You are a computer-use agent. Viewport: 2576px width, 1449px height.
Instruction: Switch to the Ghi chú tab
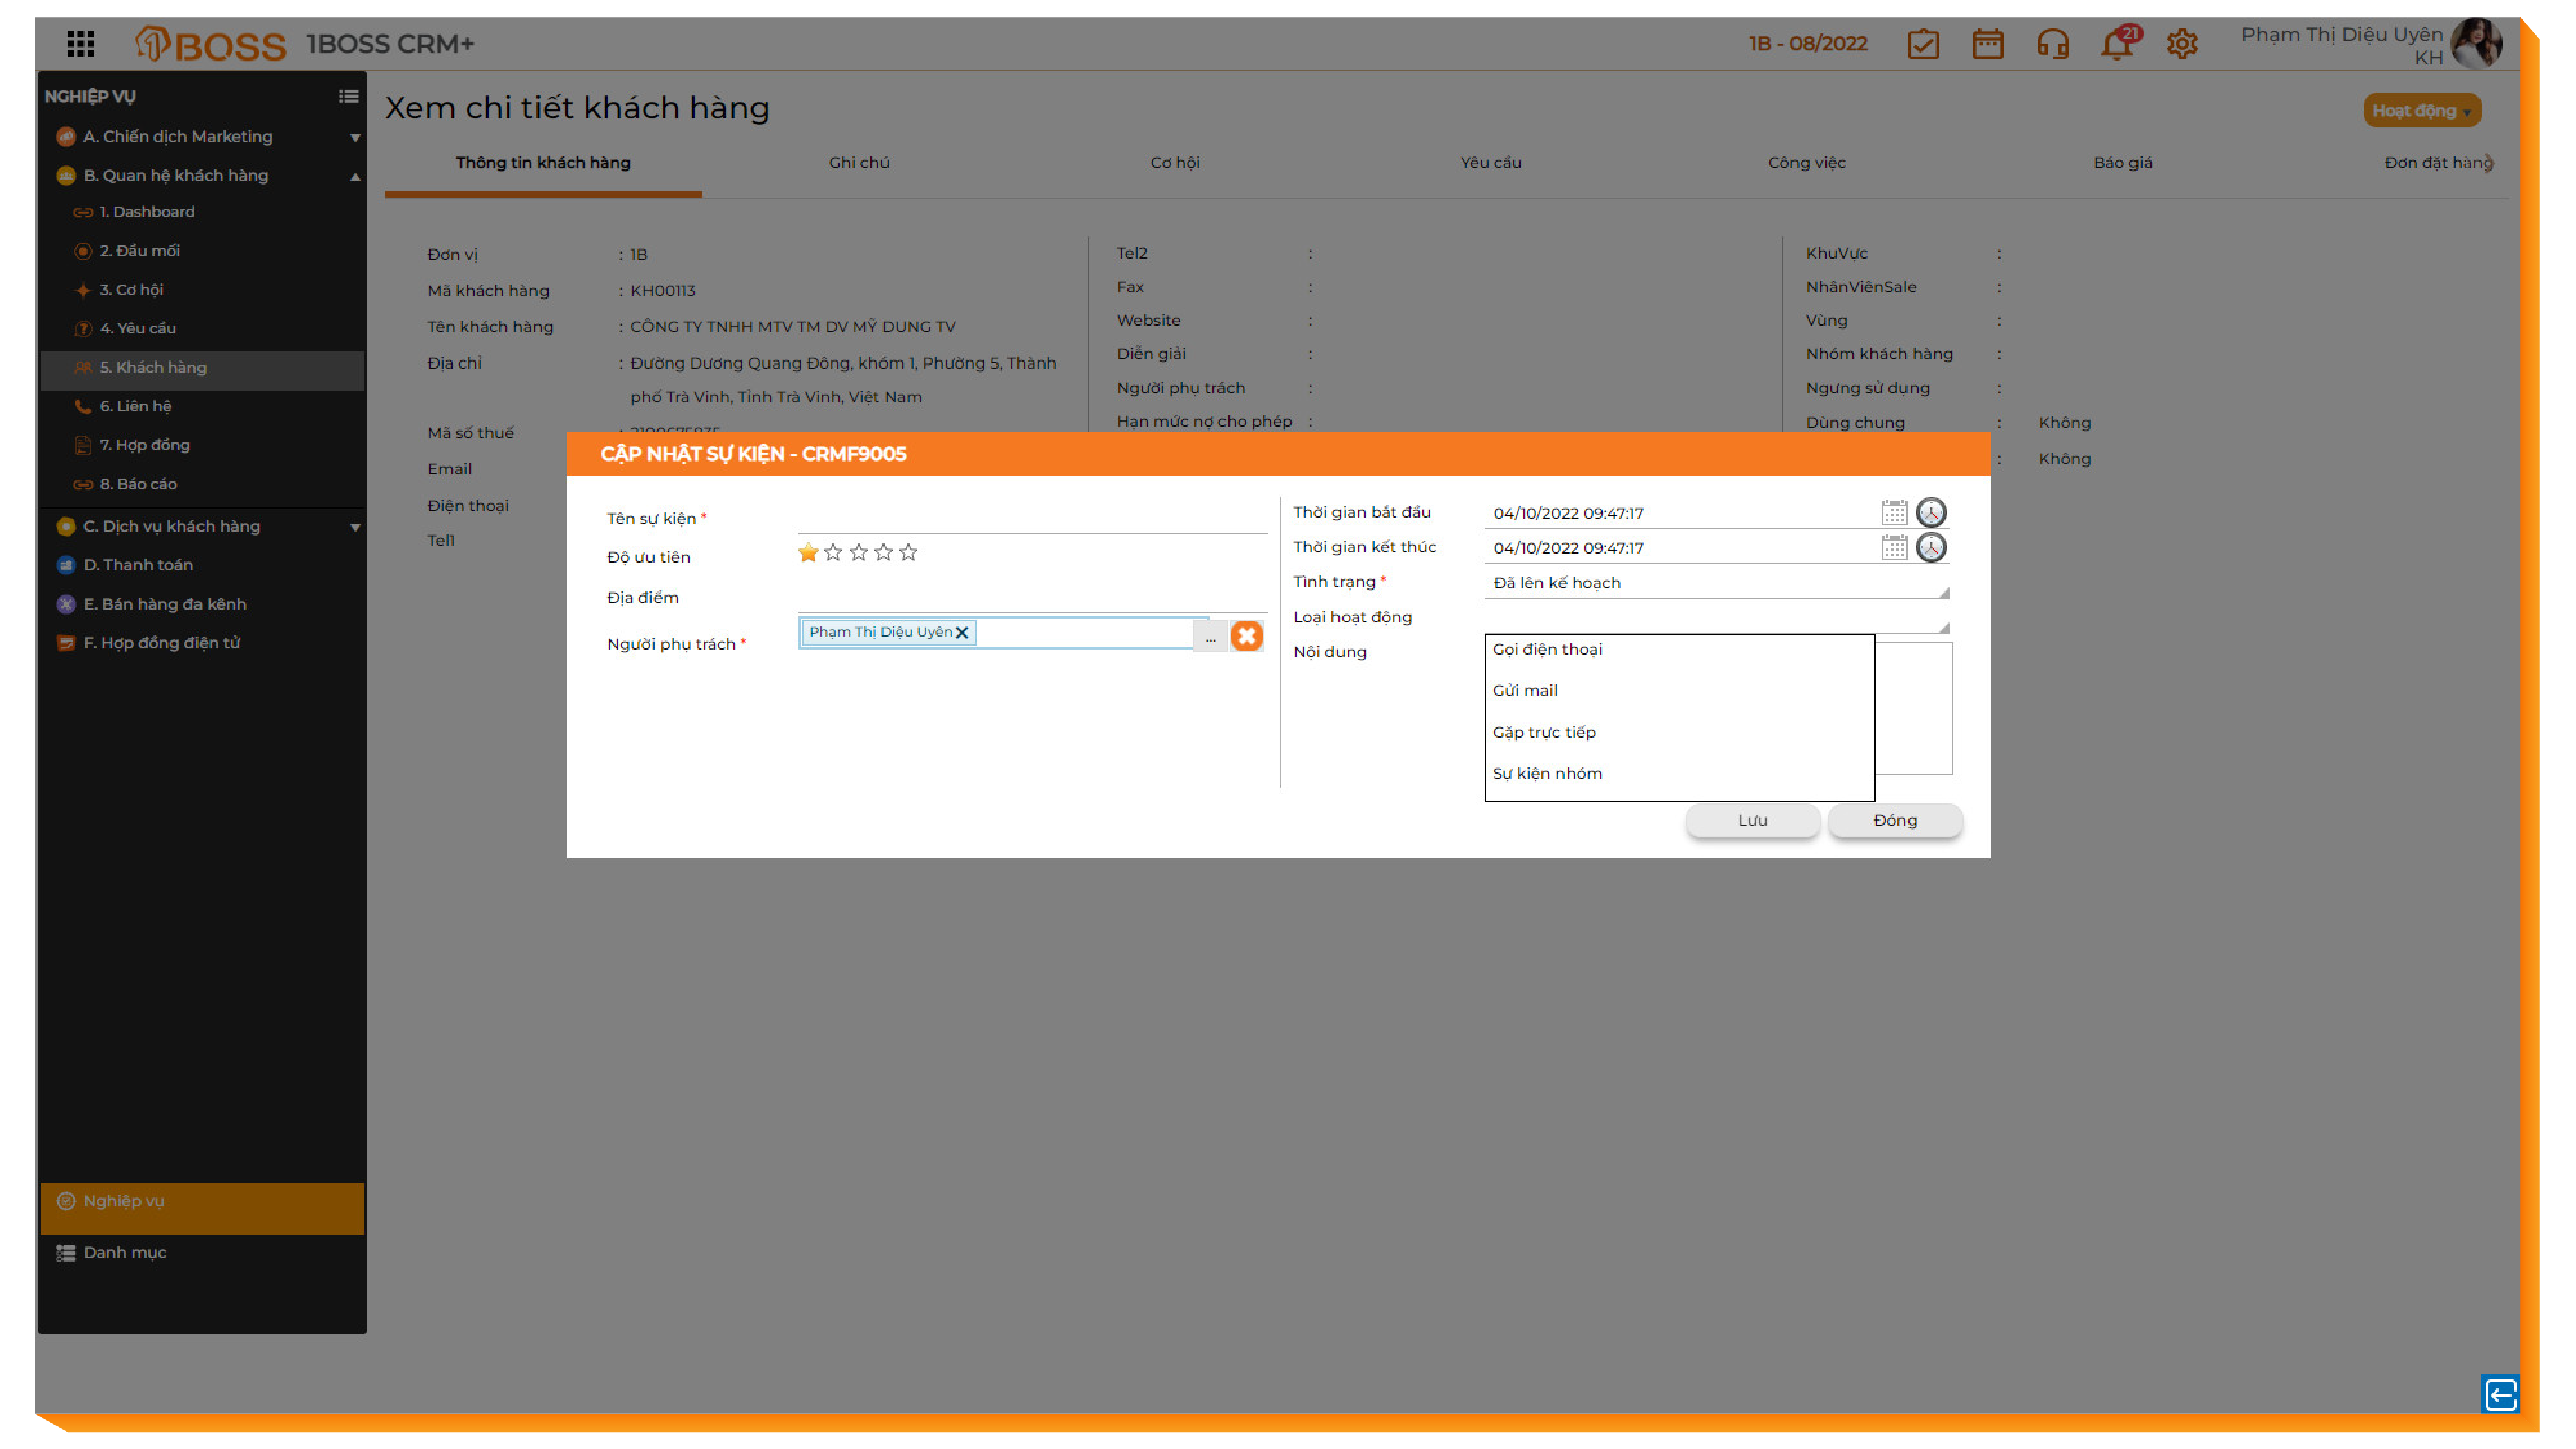pos(858,163)
